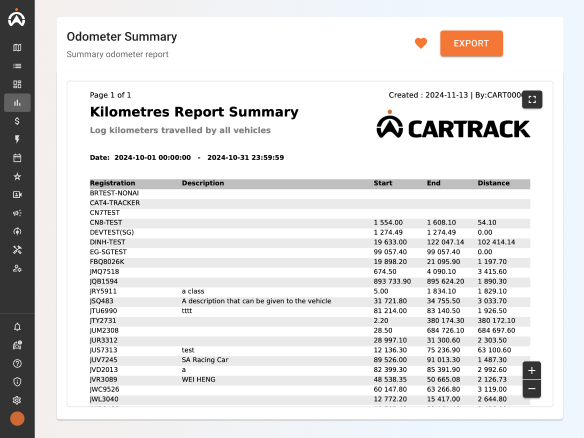This screenshot has width=584, height=438.
Task: Open the dollar sign costs icon
Action: (17, 121)
